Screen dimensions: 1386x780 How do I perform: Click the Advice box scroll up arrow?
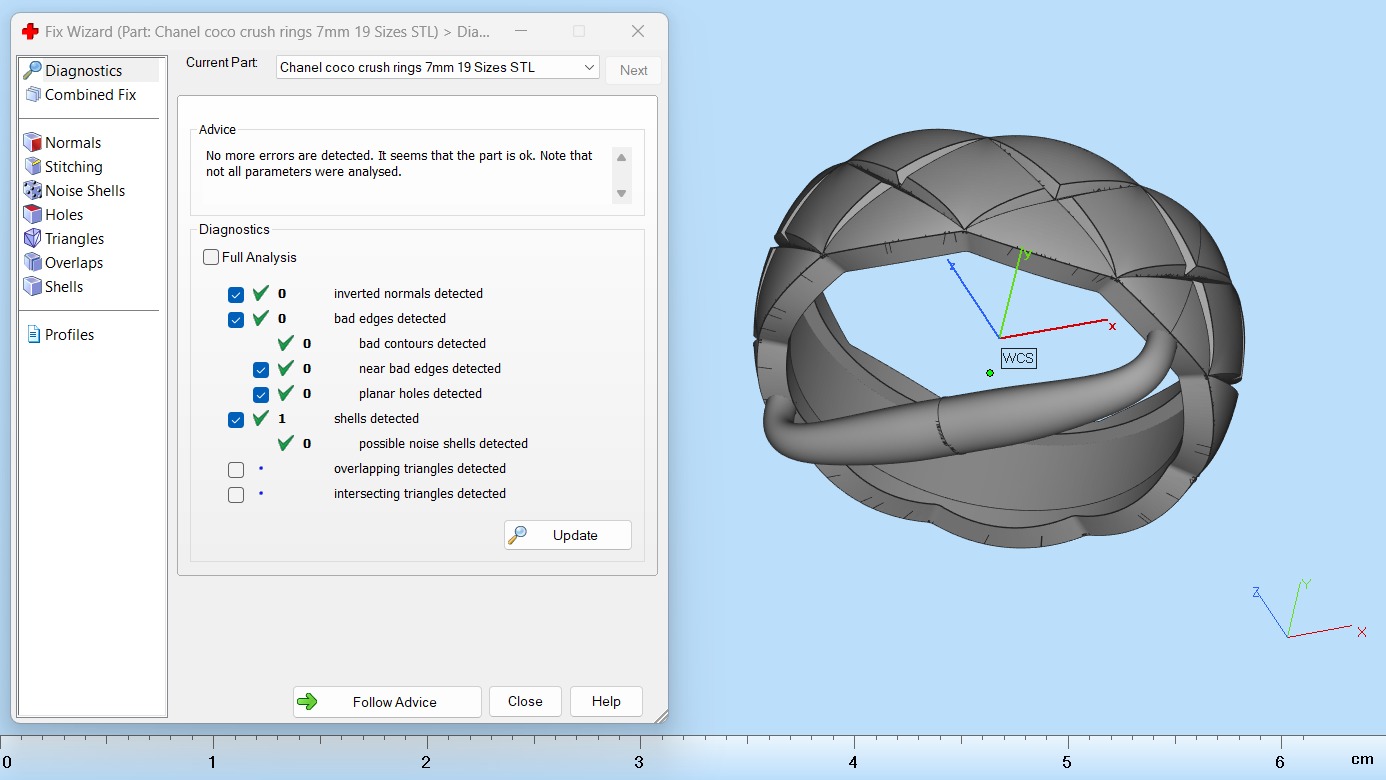[622, 158]
